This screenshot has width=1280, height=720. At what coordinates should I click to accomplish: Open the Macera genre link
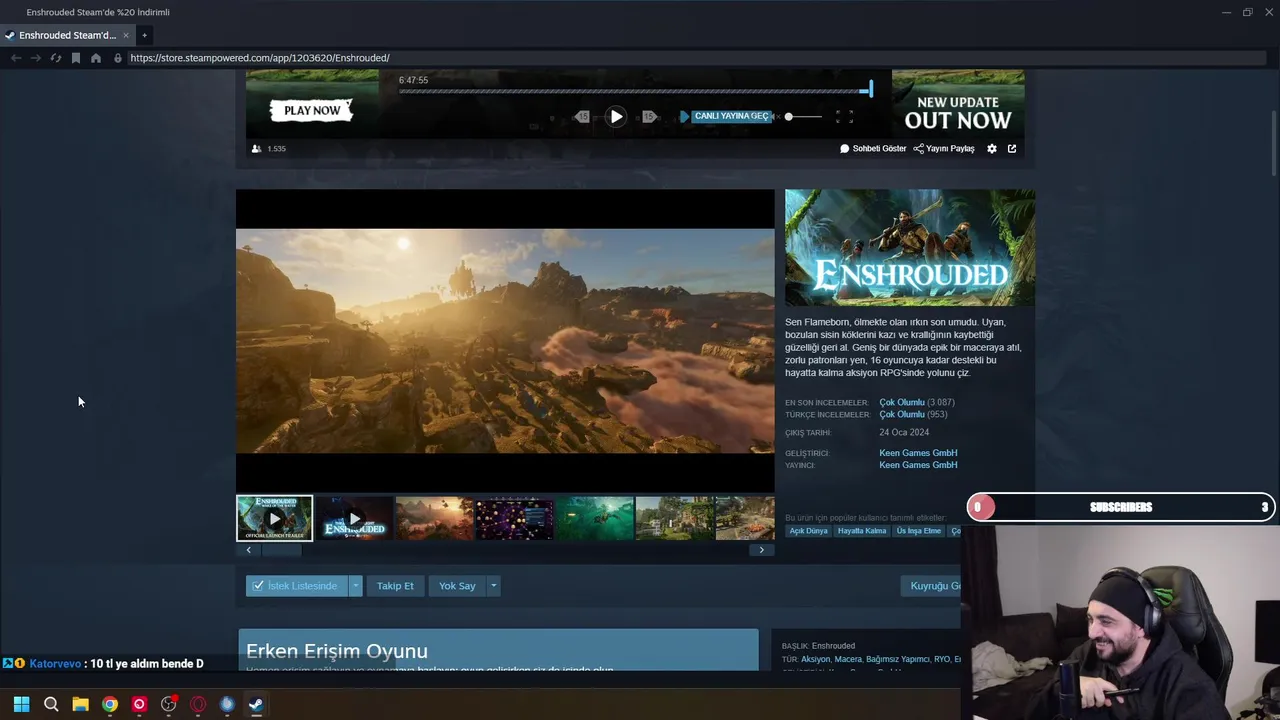848,659
